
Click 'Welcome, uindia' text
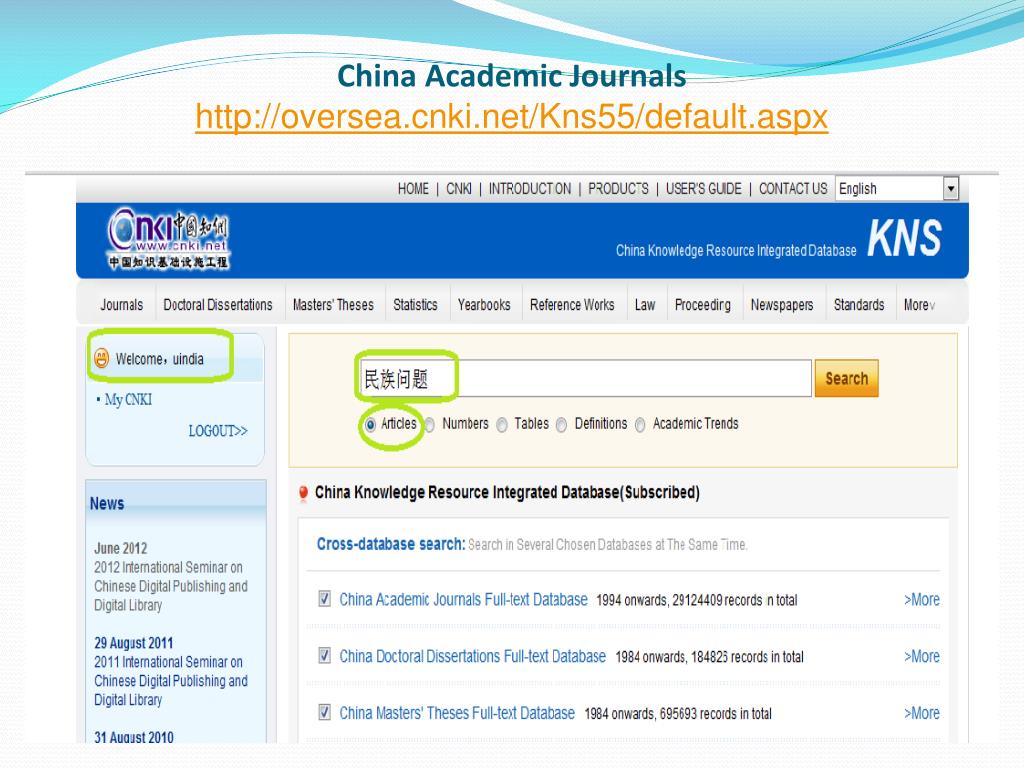(159, 359)
